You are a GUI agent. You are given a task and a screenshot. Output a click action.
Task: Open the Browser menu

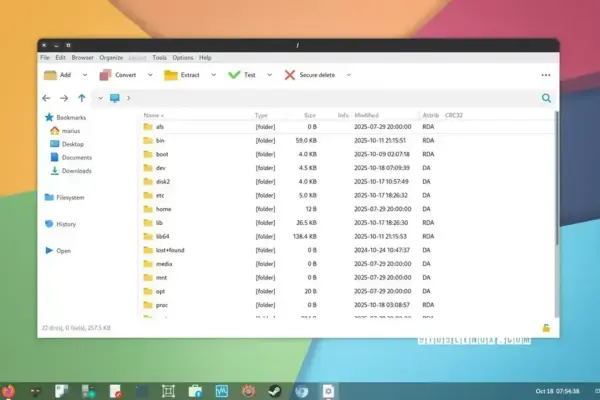[x=83, y=58]
